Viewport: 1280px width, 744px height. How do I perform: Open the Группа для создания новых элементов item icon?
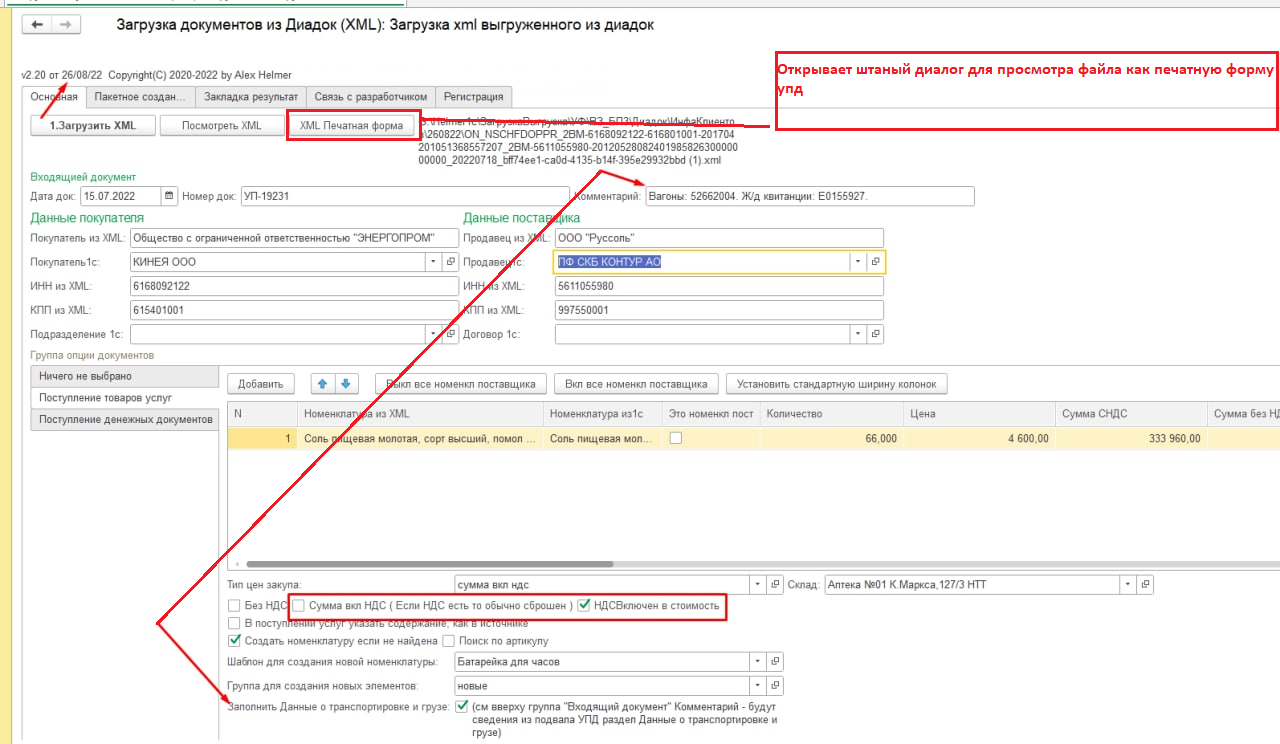click(x=776, y=686)
